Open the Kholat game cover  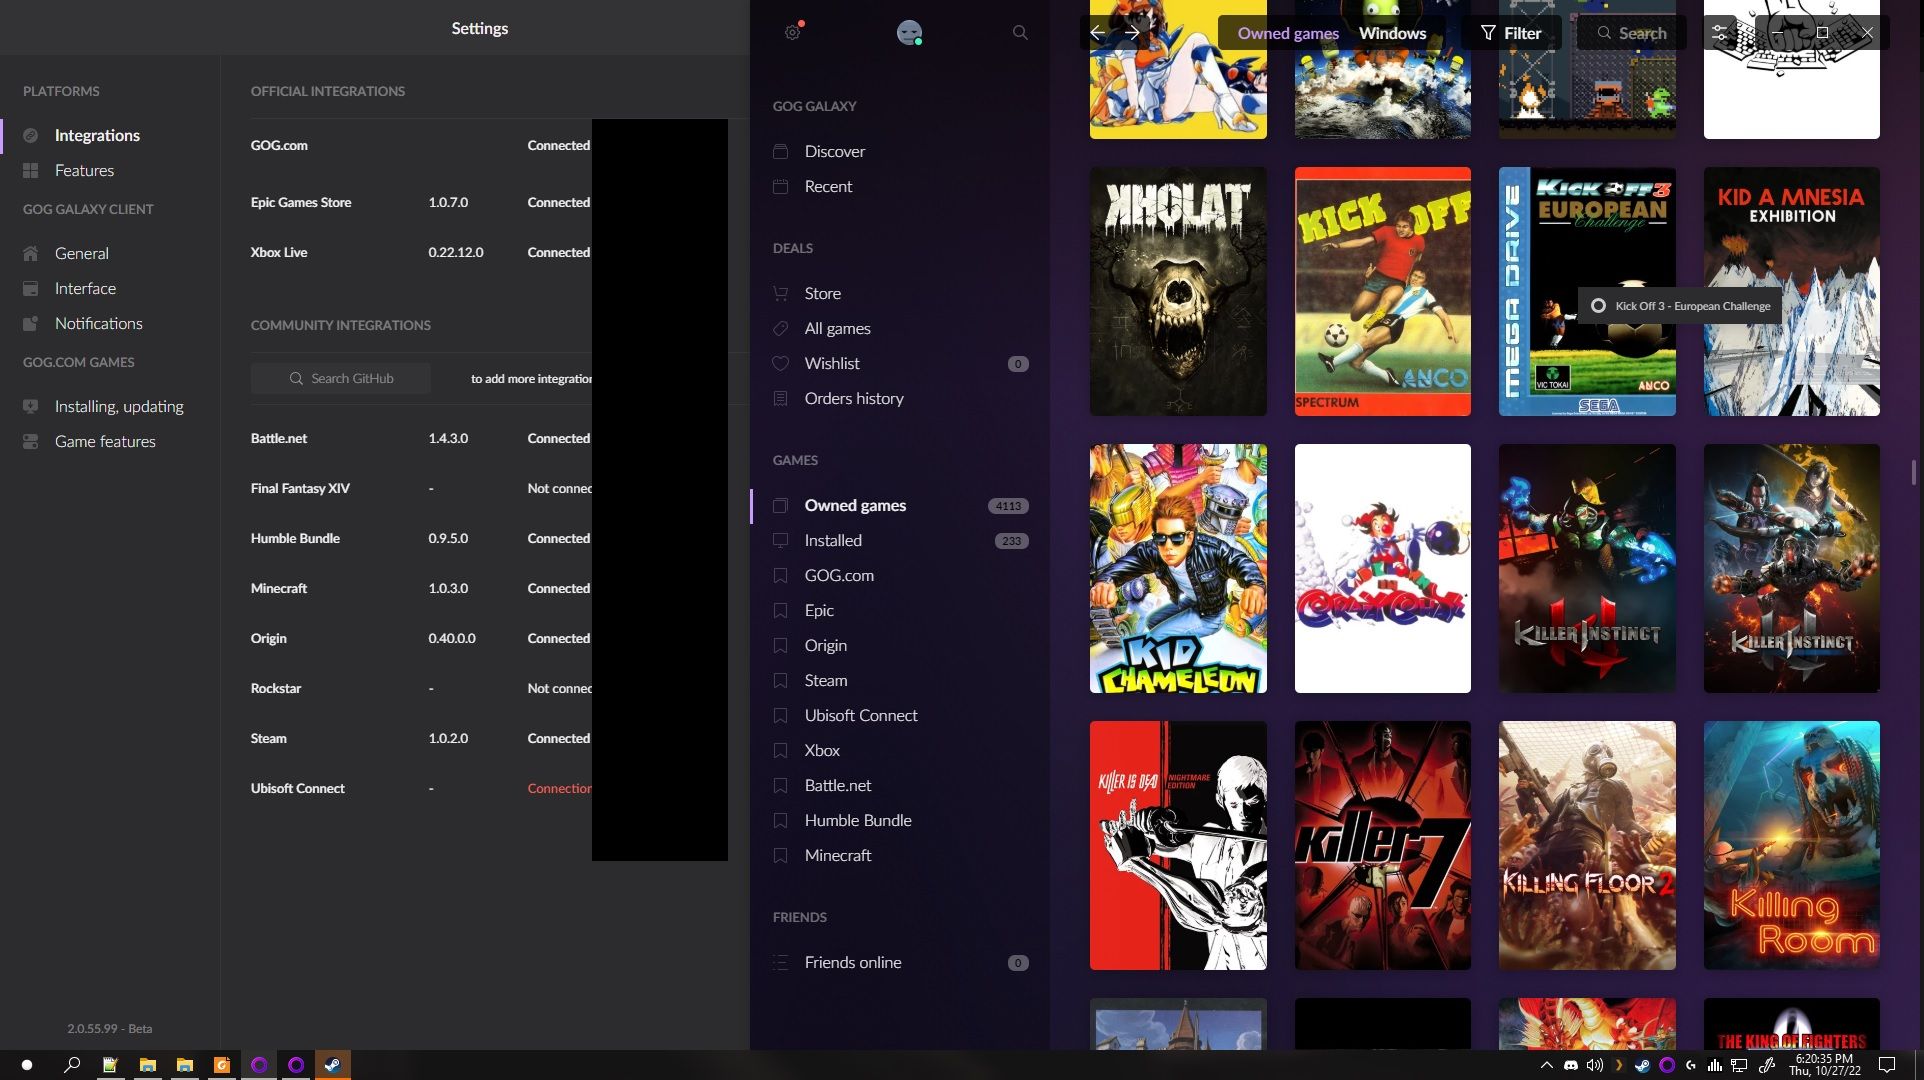(x=1178, y=291)
